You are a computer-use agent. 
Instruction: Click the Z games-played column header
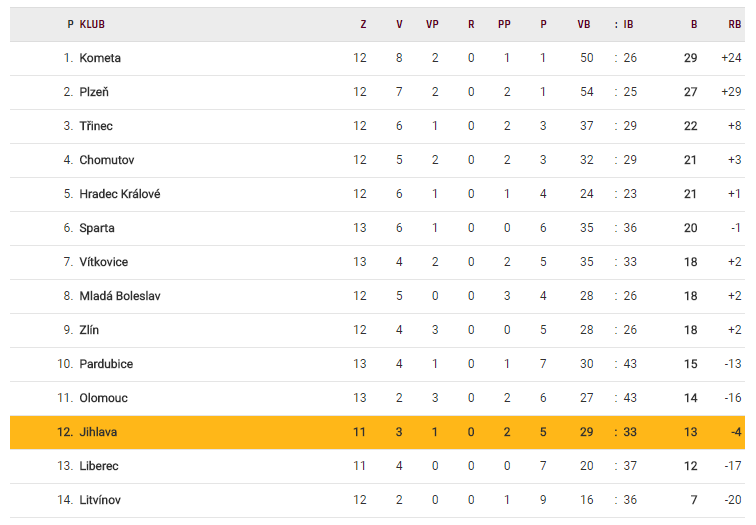[363, 24]
